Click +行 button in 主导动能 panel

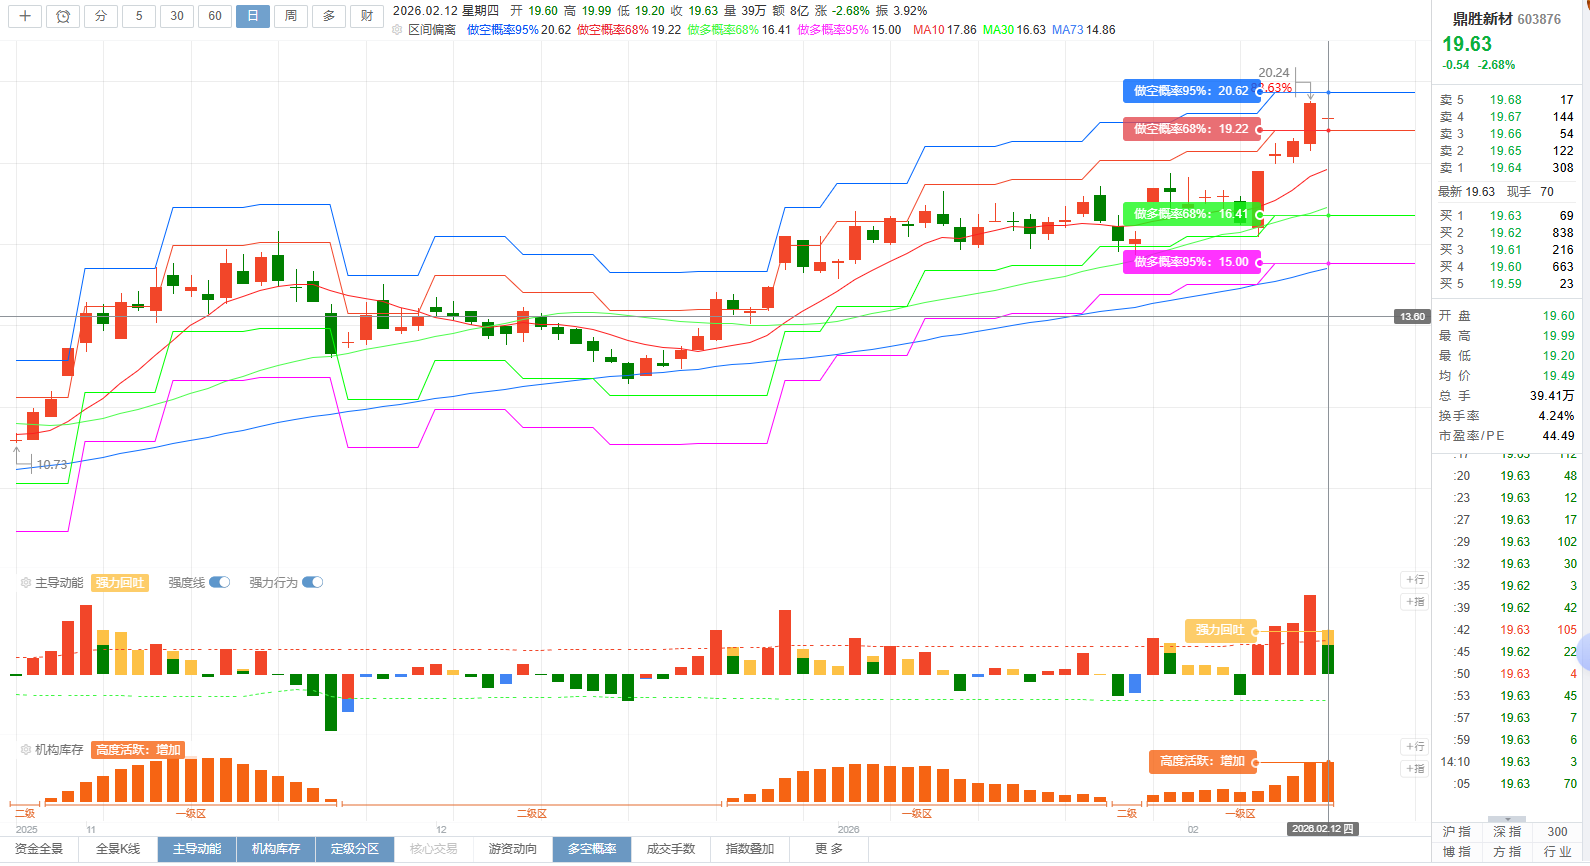1415,579
